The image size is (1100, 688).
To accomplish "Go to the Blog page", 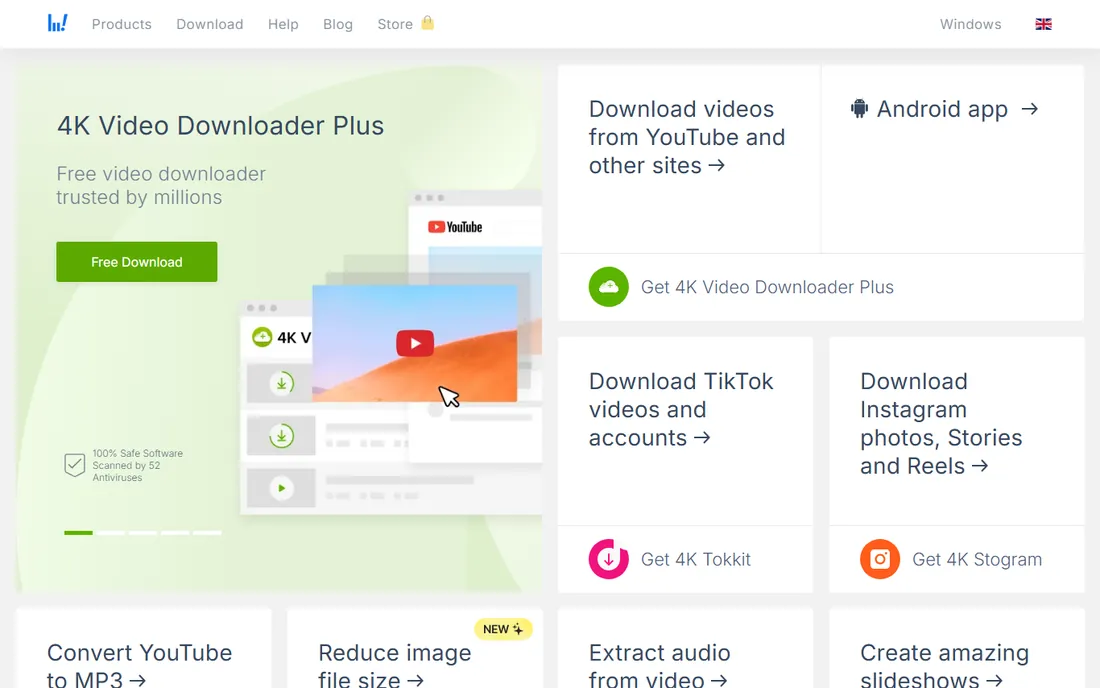I will pos(337,24).
